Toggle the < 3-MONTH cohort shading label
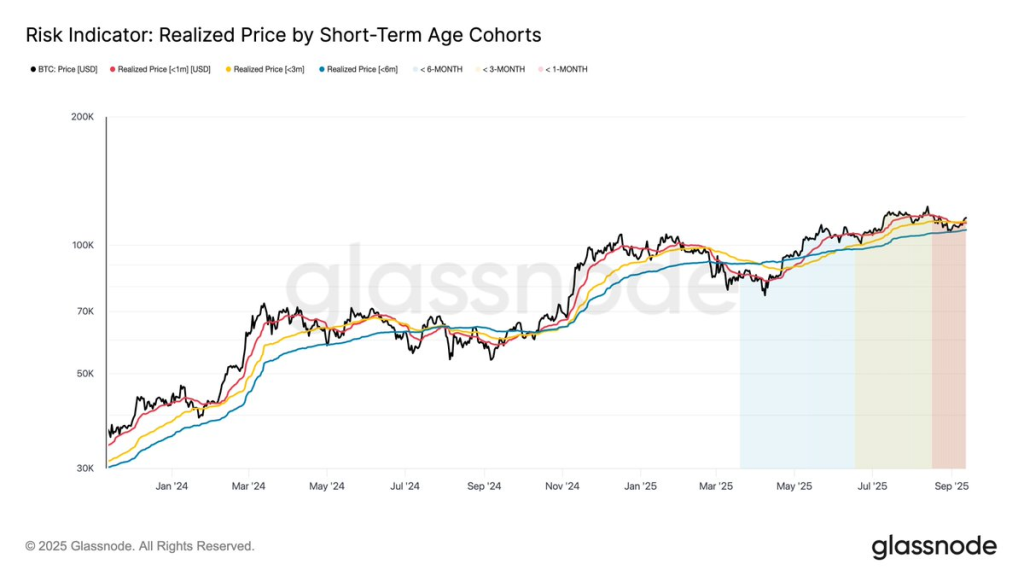Image resolution: width=1024 pixels, height=576 pixels. tap(505, 69)
